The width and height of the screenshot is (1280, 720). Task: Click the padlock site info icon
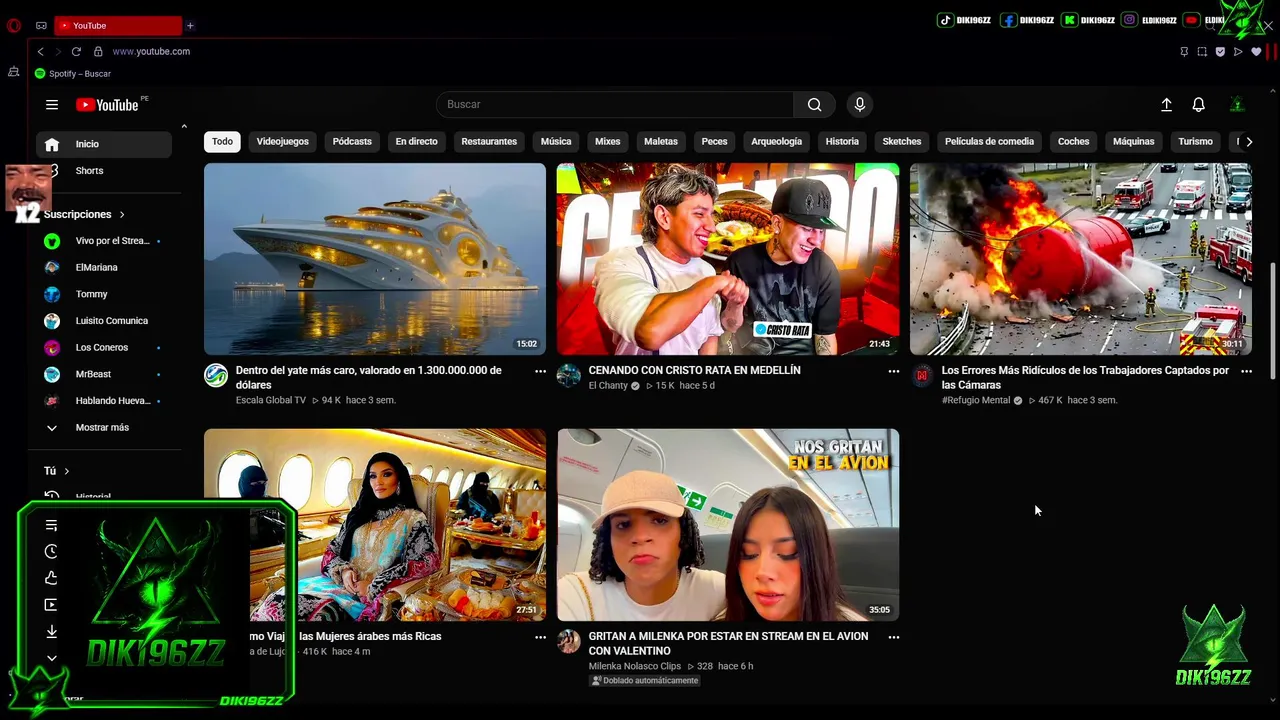point(98,51)
